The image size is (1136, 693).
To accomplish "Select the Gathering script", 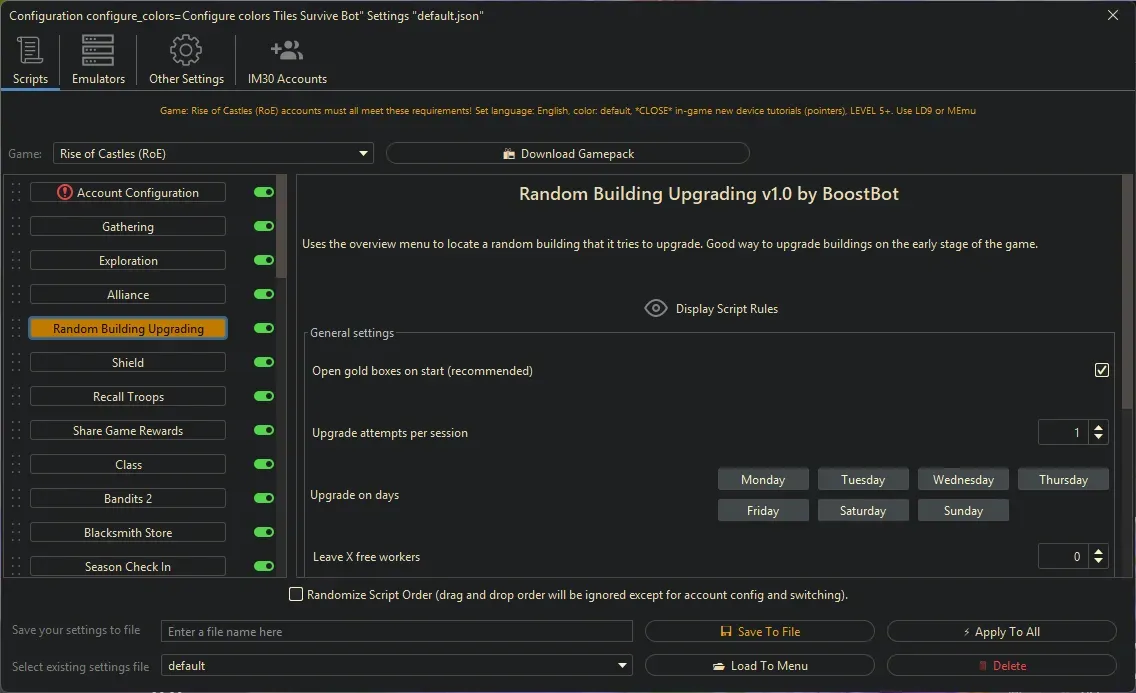I will pos(128,226).
